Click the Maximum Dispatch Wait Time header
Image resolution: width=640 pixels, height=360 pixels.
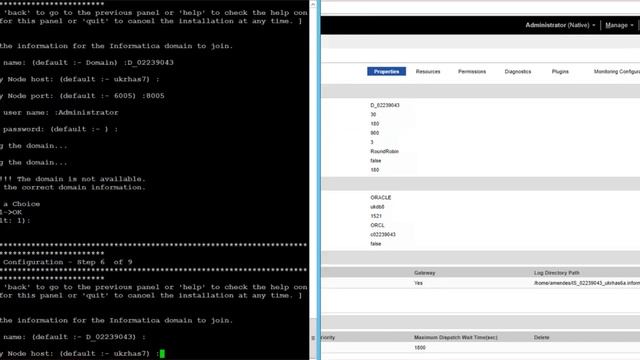click(456, 338)
